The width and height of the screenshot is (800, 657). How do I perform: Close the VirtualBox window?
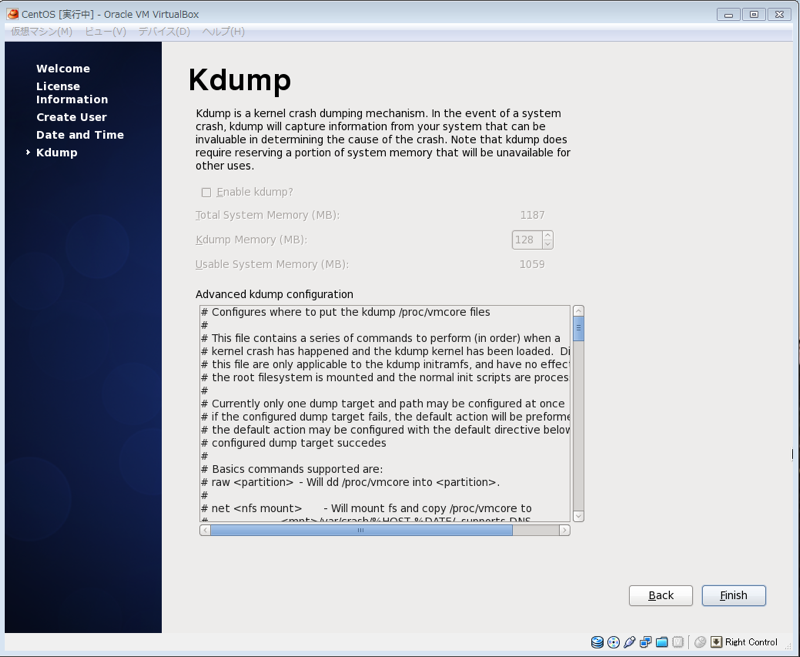779,14
